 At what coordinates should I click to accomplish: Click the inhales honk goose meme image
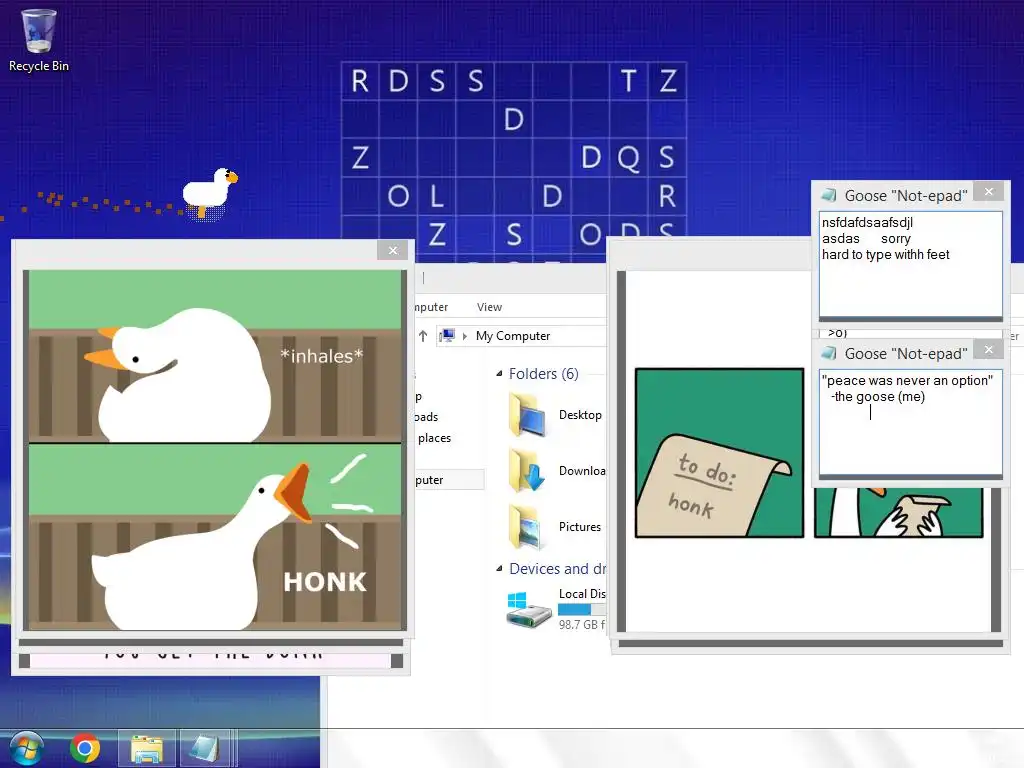(x=215, y=451)
